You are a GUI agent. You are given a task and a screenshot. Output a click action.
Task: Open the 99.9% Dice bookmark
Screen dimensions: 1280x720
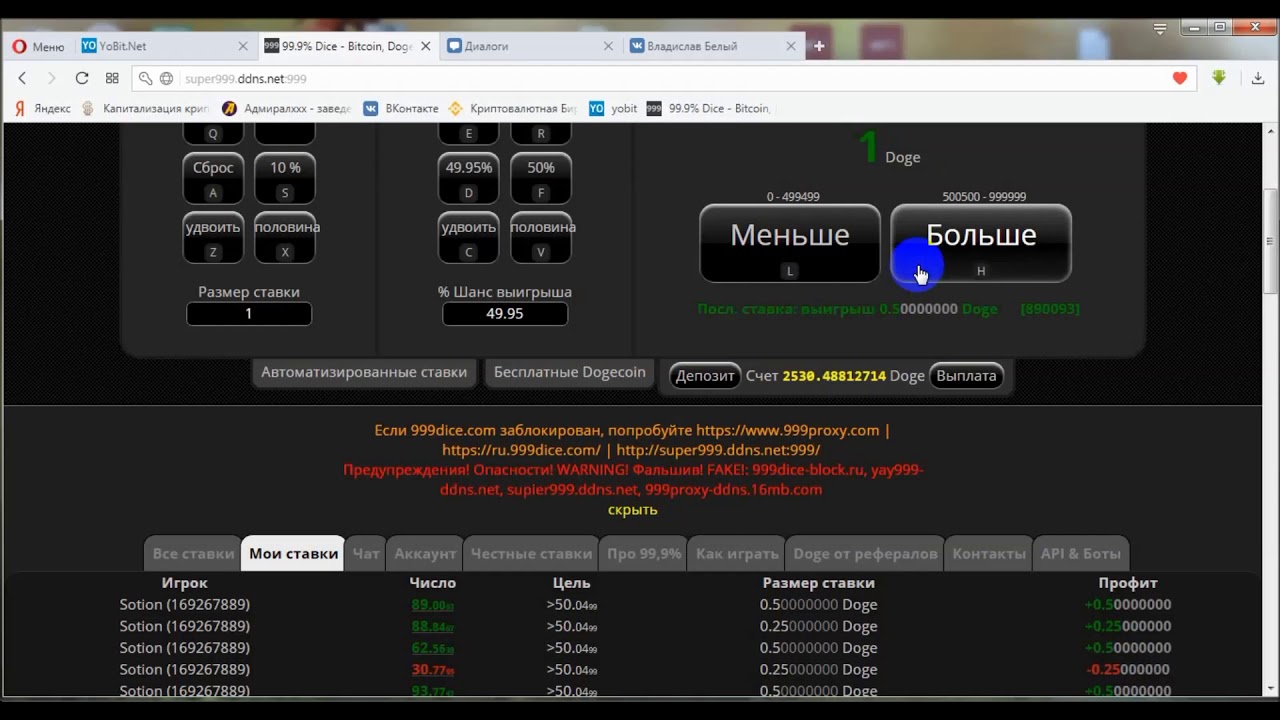pos(709,108)
